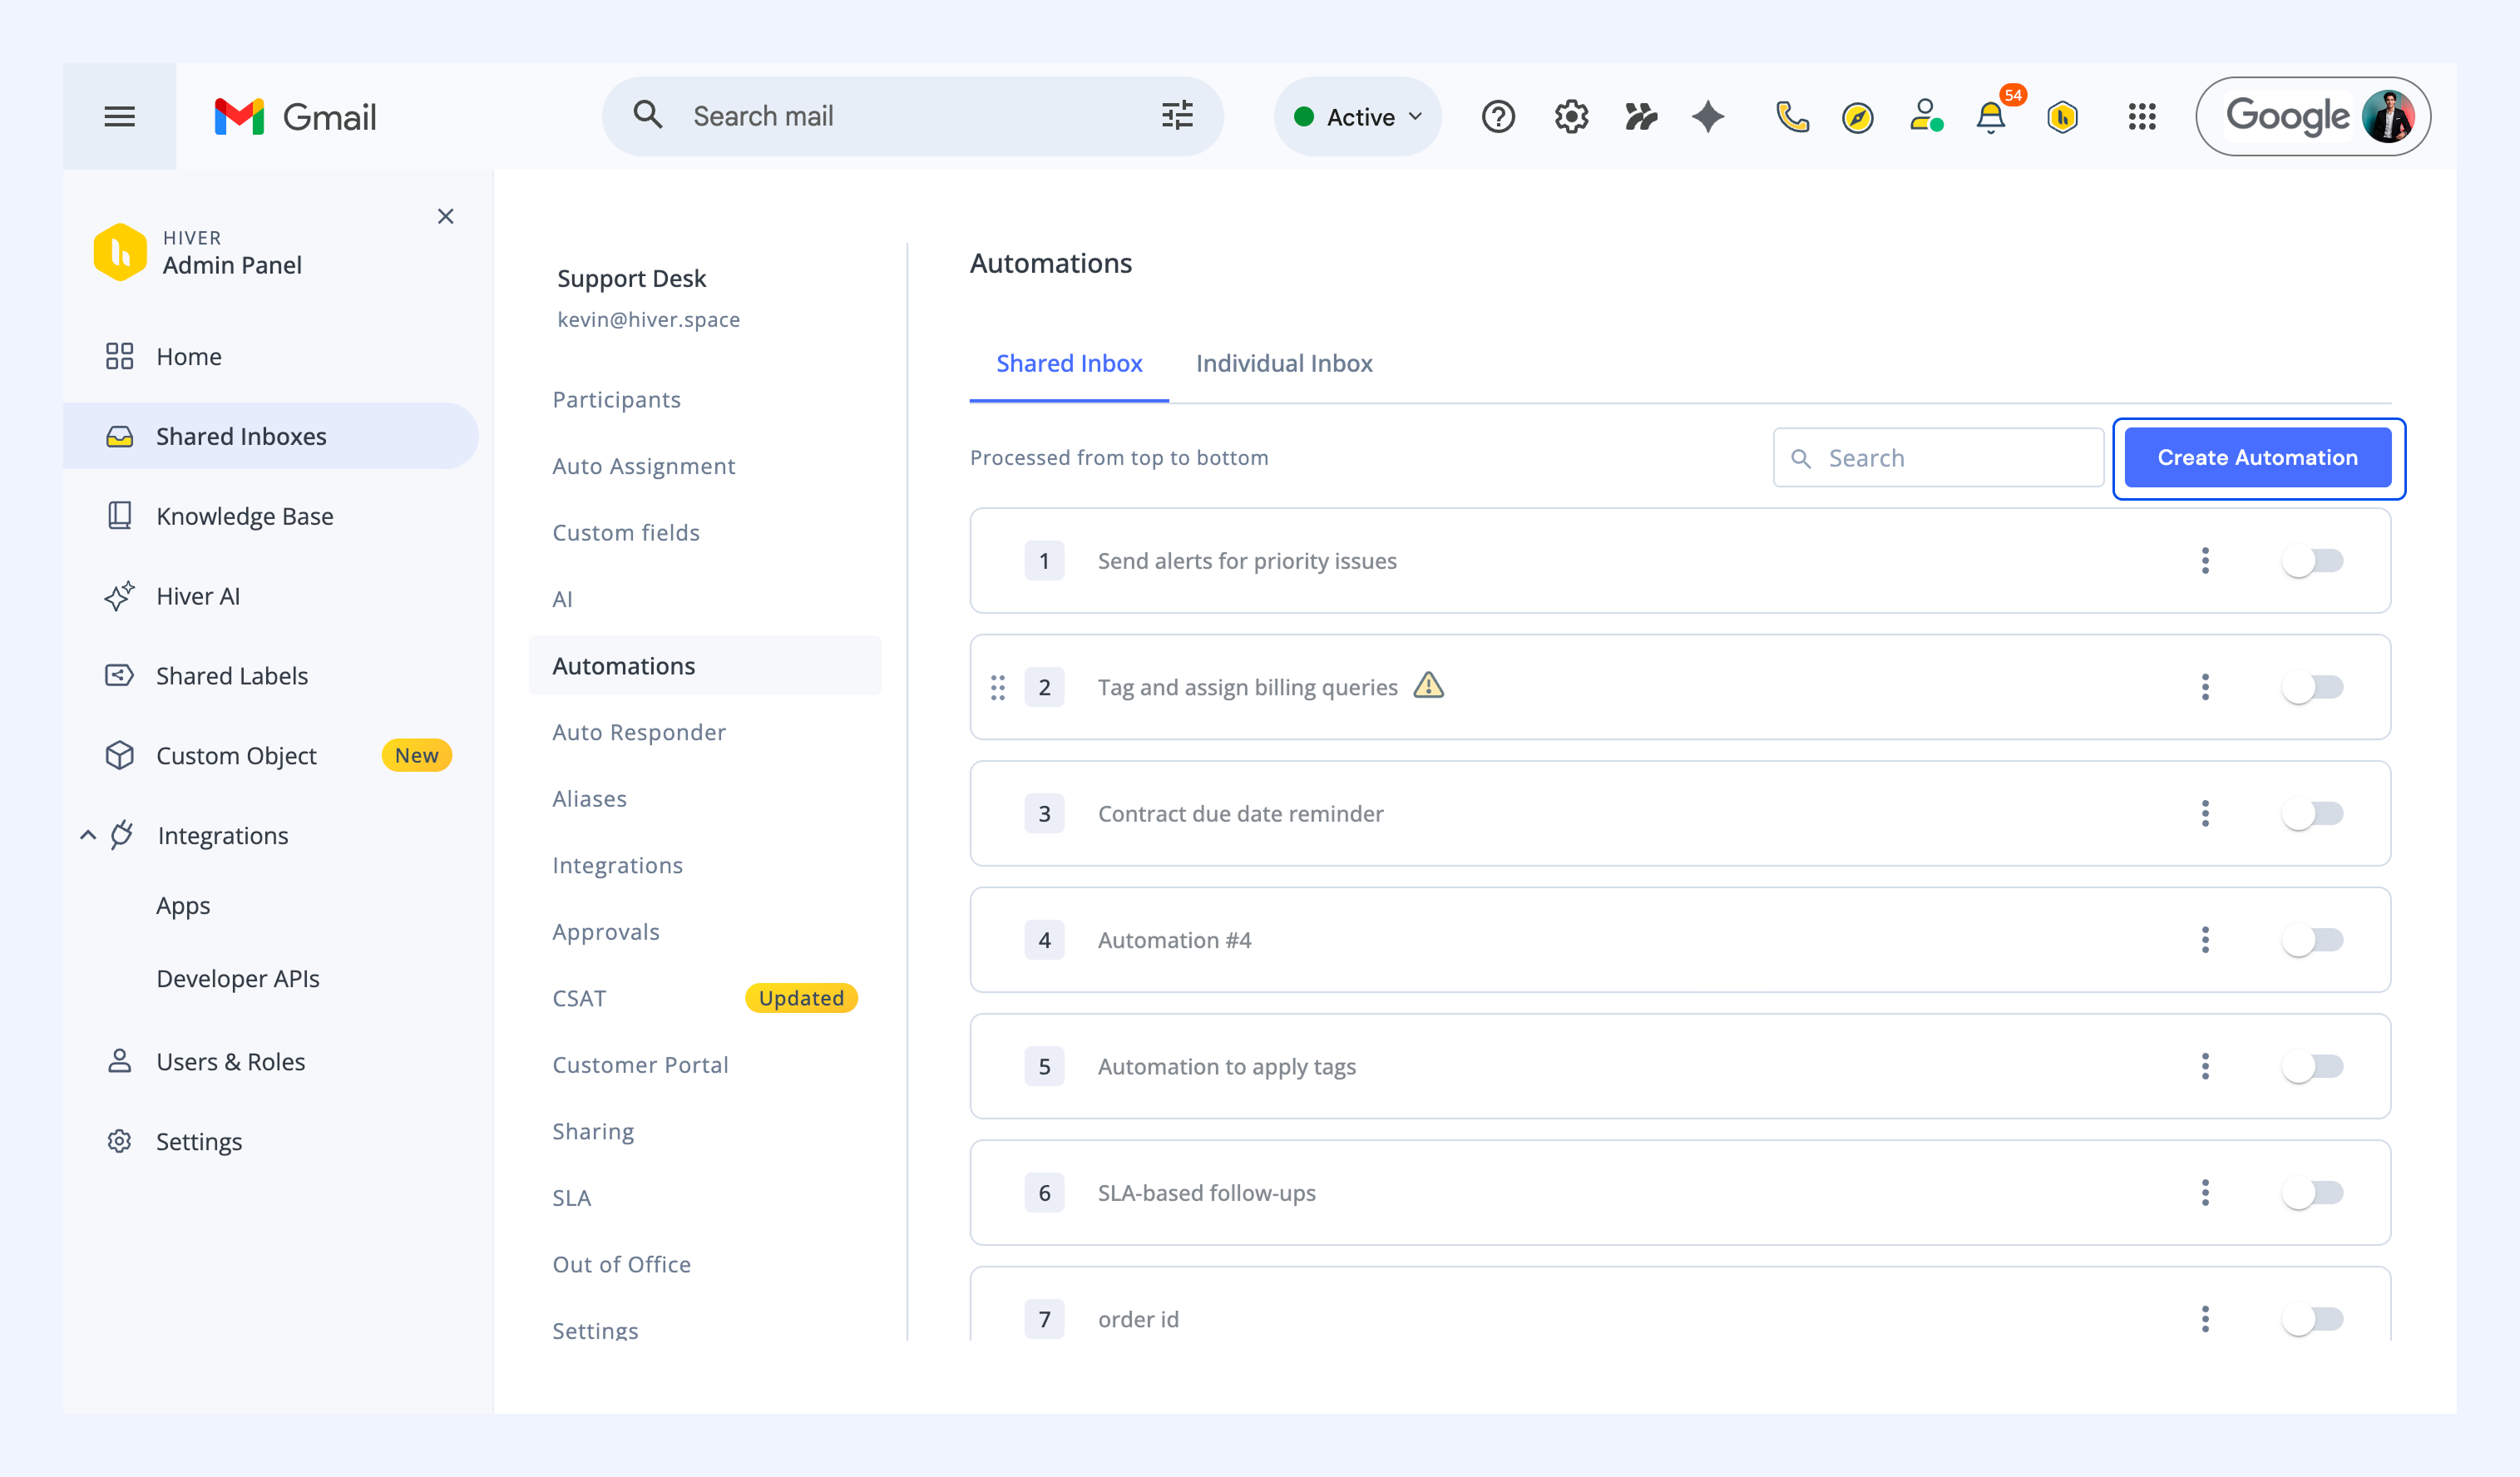The image size is (2520, 1477).
Task: Open Aliases in Support Desk menu
Action: [589, 799]
